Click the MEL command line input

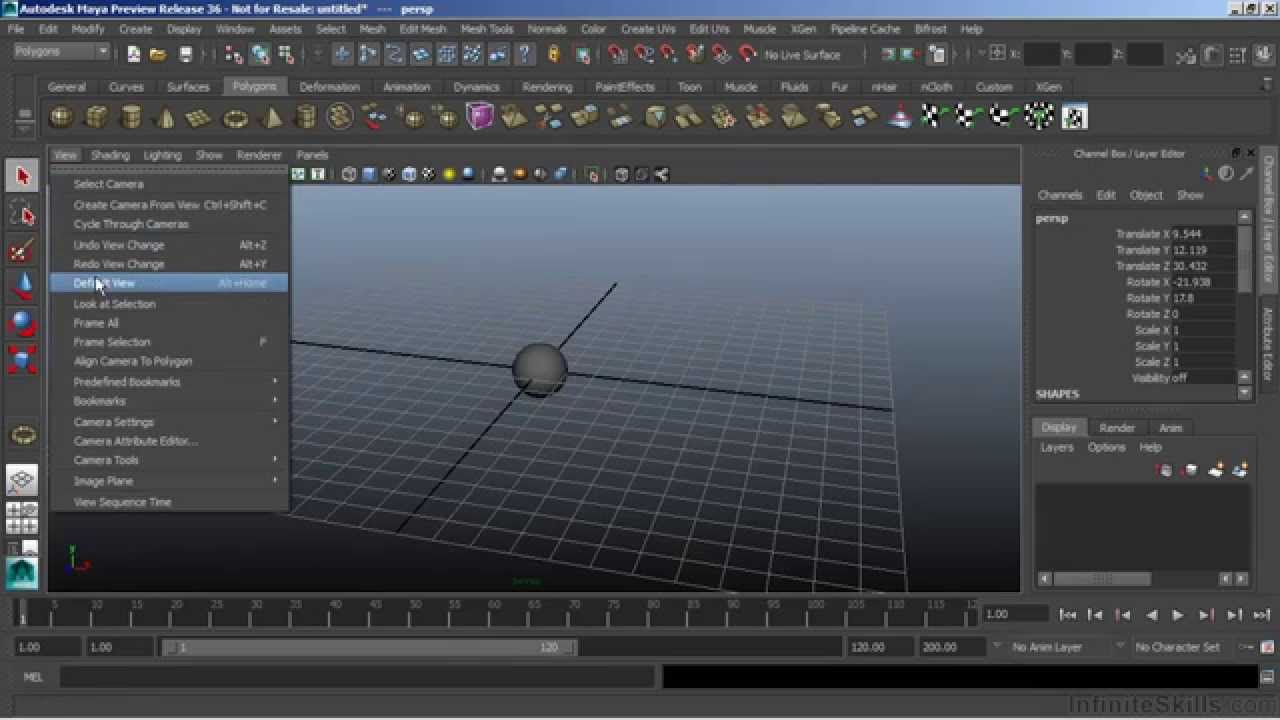(x=357, y=677)
